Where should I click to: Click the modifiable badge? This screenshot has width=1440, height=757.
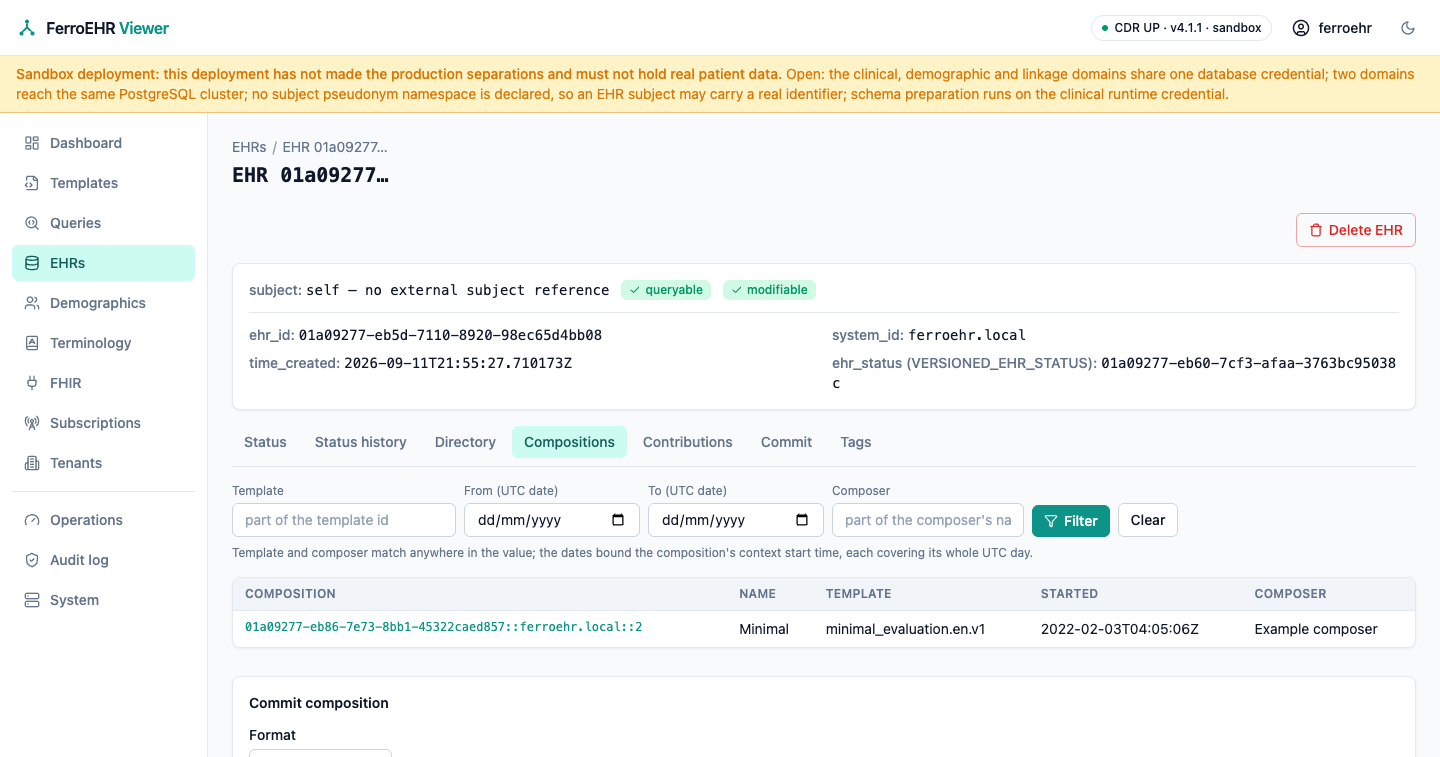[x=769, y=290]
